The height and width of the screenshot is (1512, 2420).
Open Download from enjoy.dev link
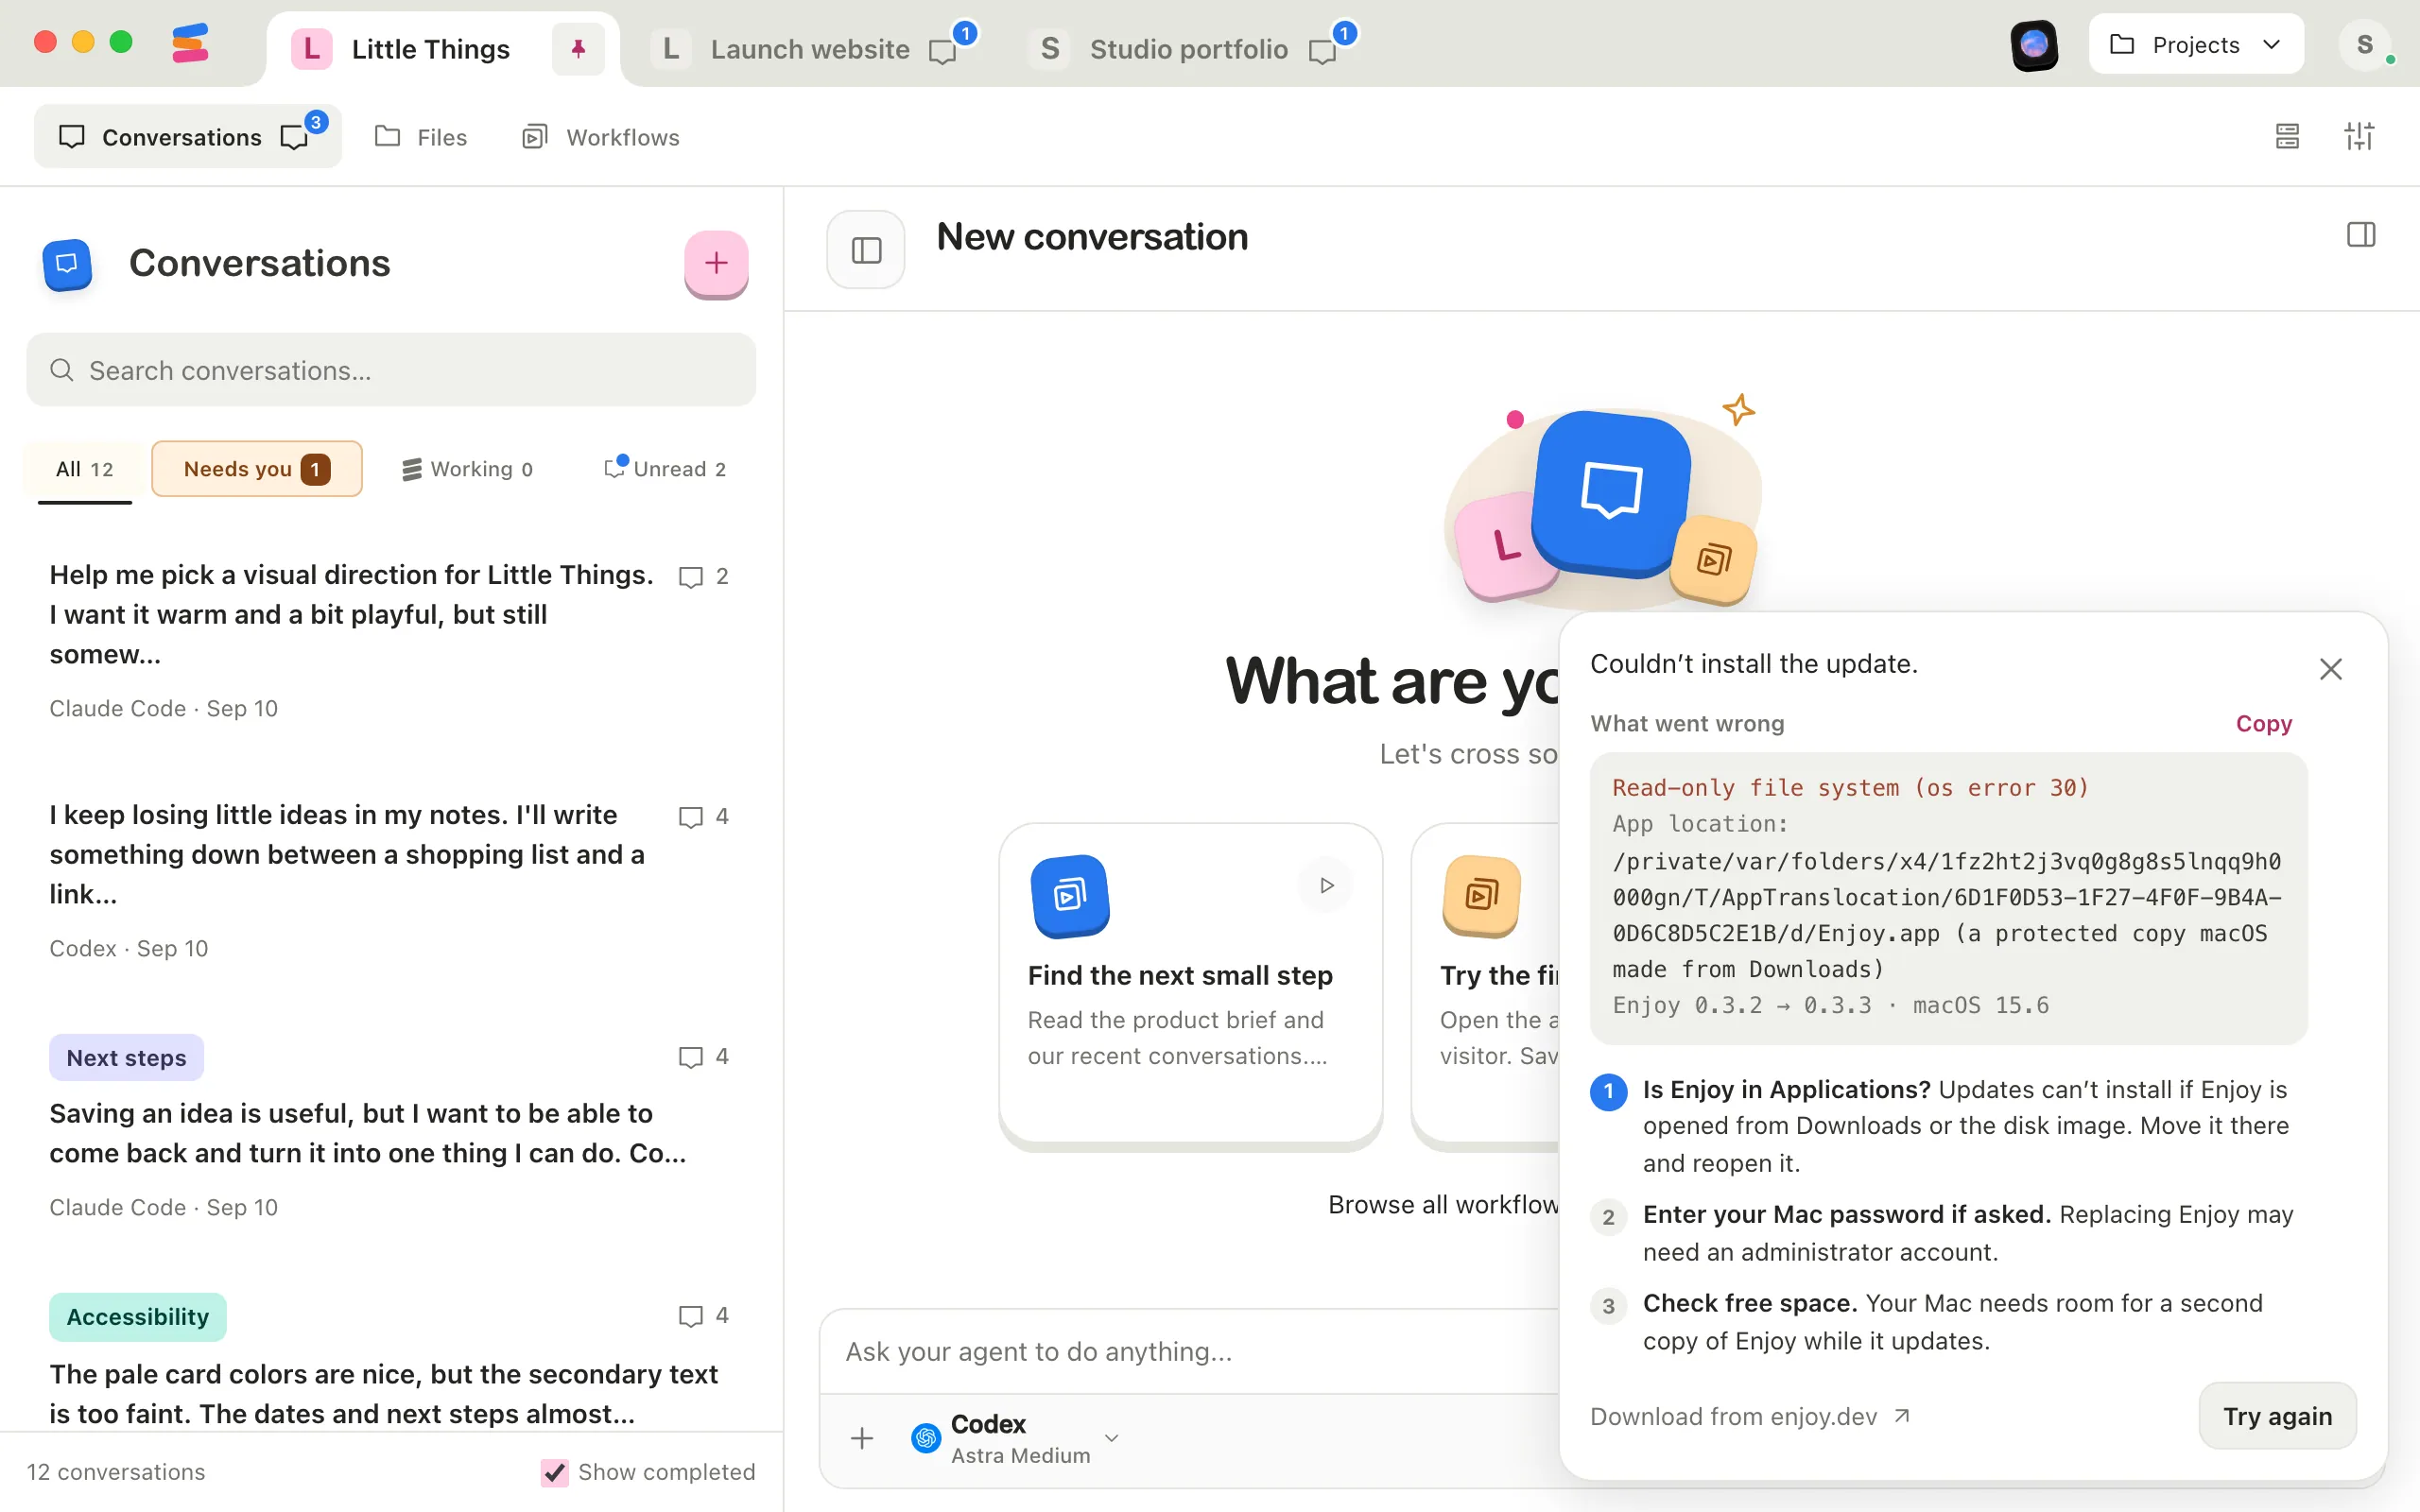(x=1751, y=1417)
